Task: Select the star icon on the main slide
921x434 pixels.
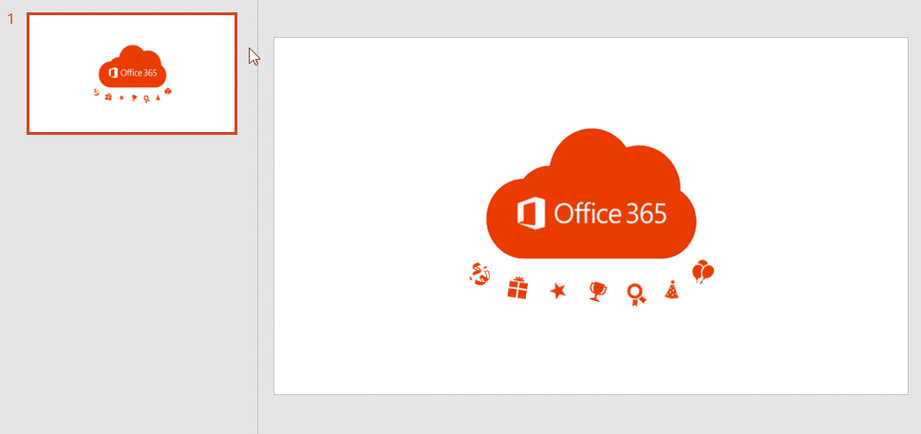Action: pyautogui.click(x=558, y=290)
